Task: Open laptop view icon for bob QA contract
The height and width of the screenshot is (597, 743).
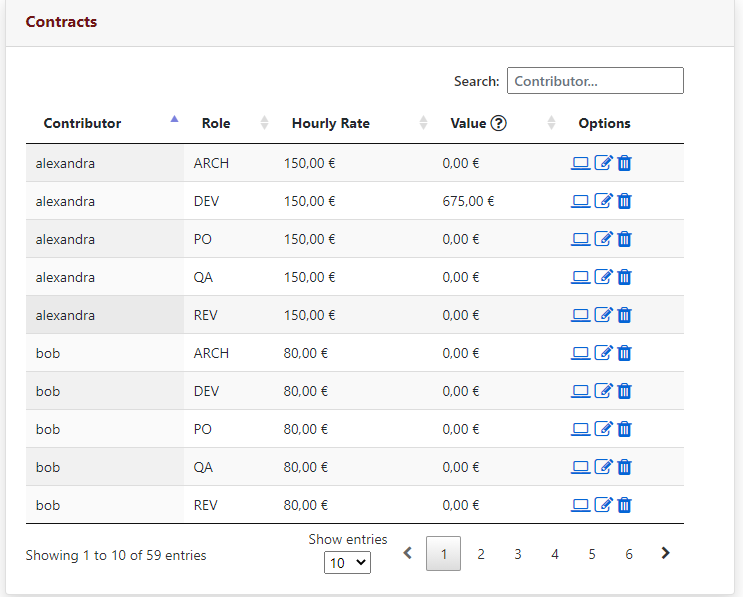Action: coord(580,467)
